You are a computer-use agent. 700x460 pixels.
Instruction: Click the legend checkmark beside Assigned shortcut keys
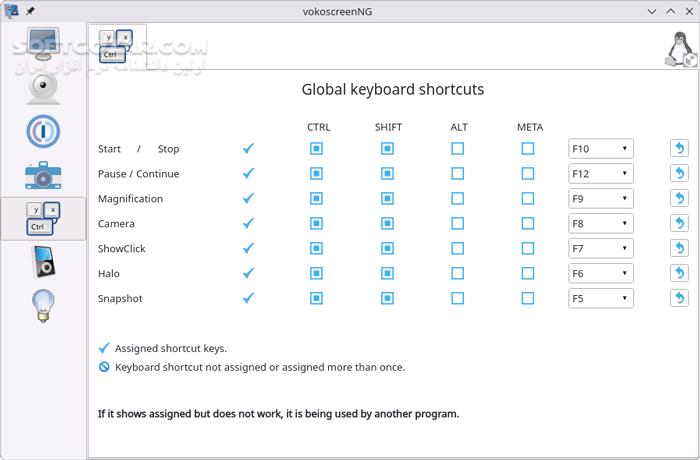coord(104,348)
